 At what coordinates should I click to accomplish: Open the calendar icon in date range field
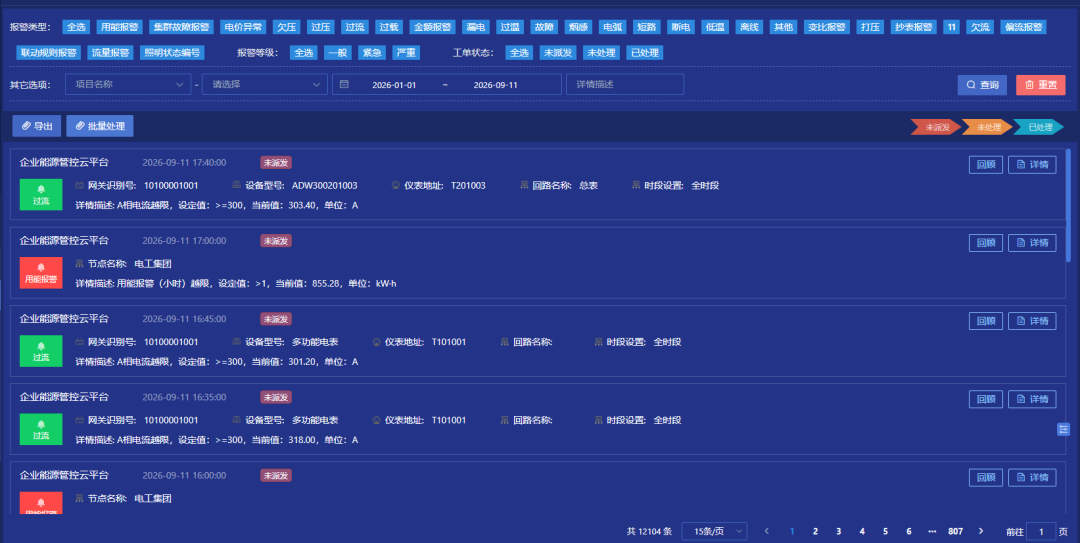click(x=344, y=84)
